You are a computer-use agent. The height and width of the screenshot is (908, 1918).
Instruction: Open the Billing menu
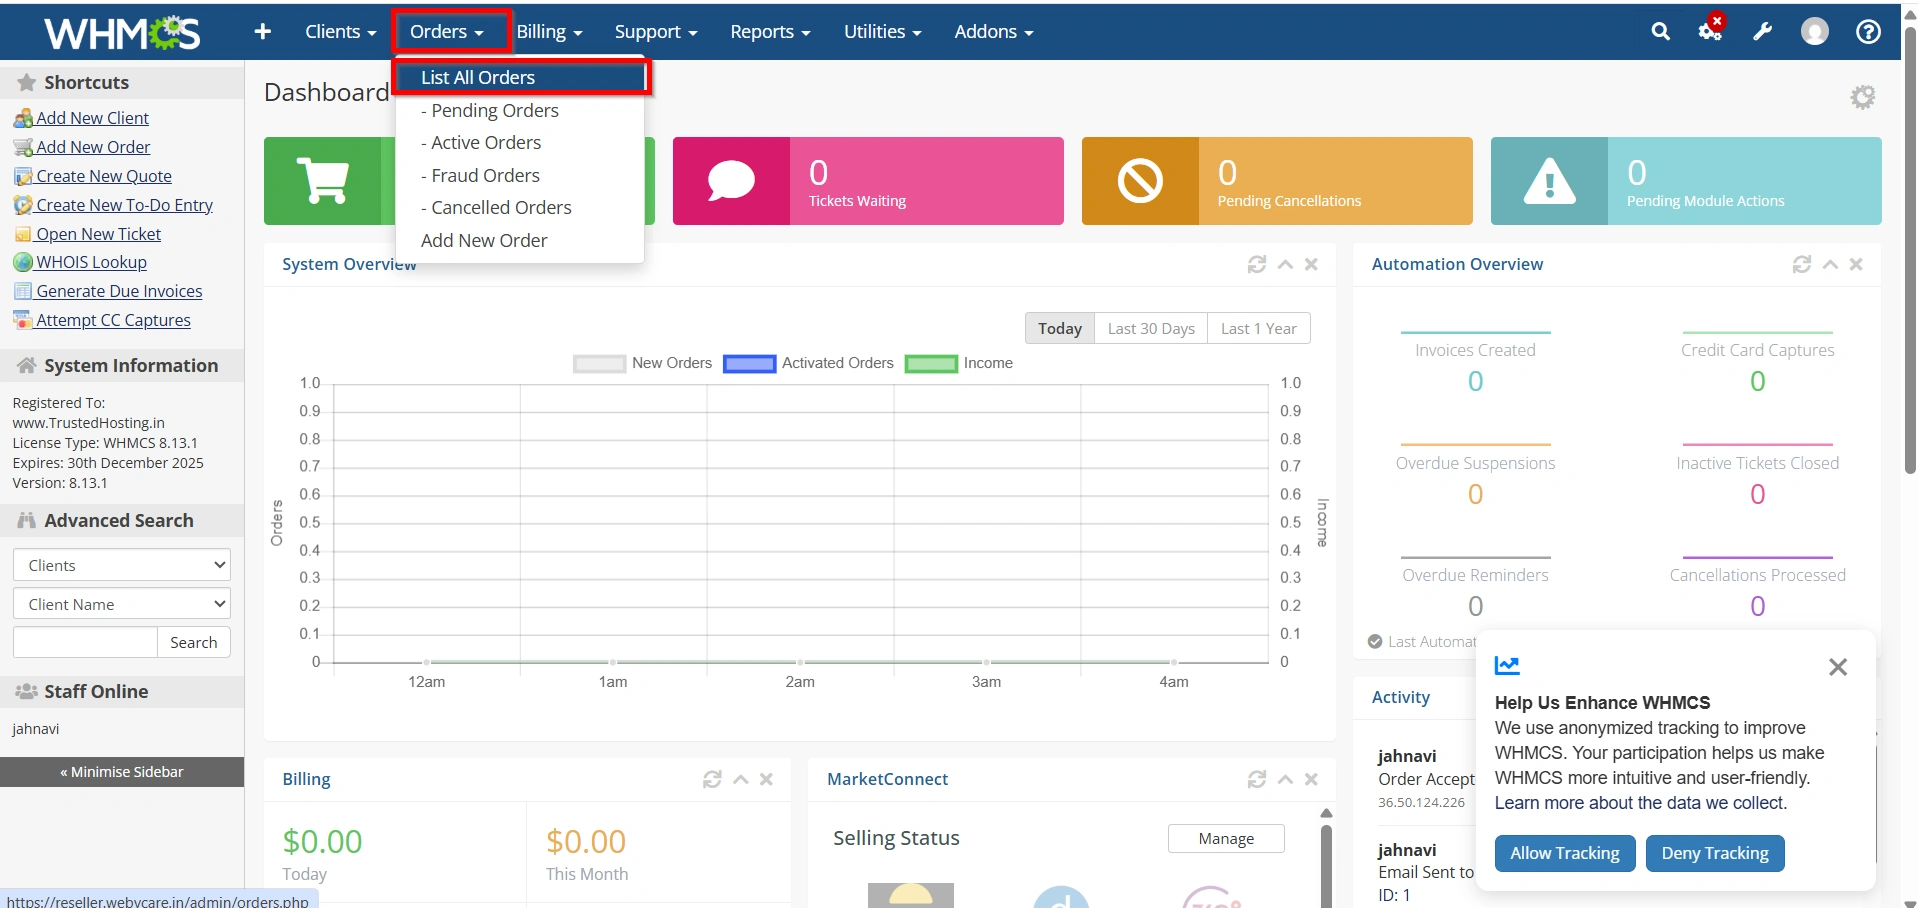point(549,32)
